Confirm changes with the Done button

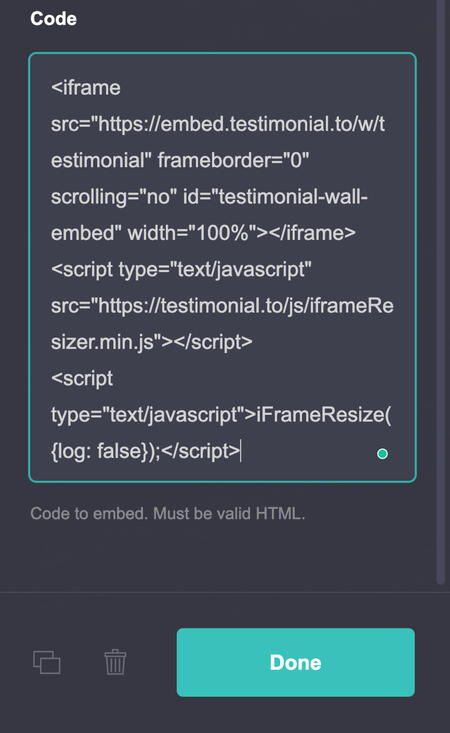[x=295, y=662]
